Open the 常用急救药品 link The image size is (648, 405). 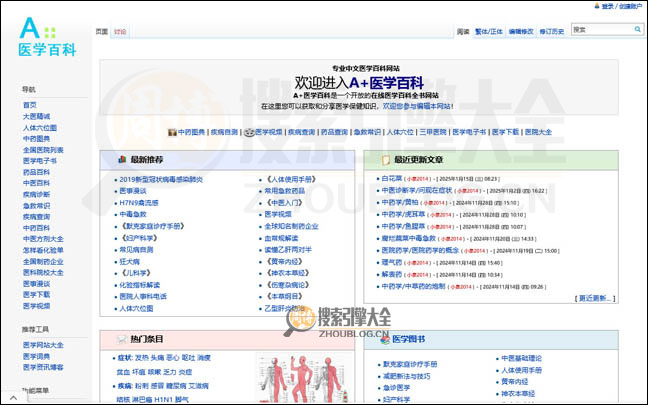[285, 191]
